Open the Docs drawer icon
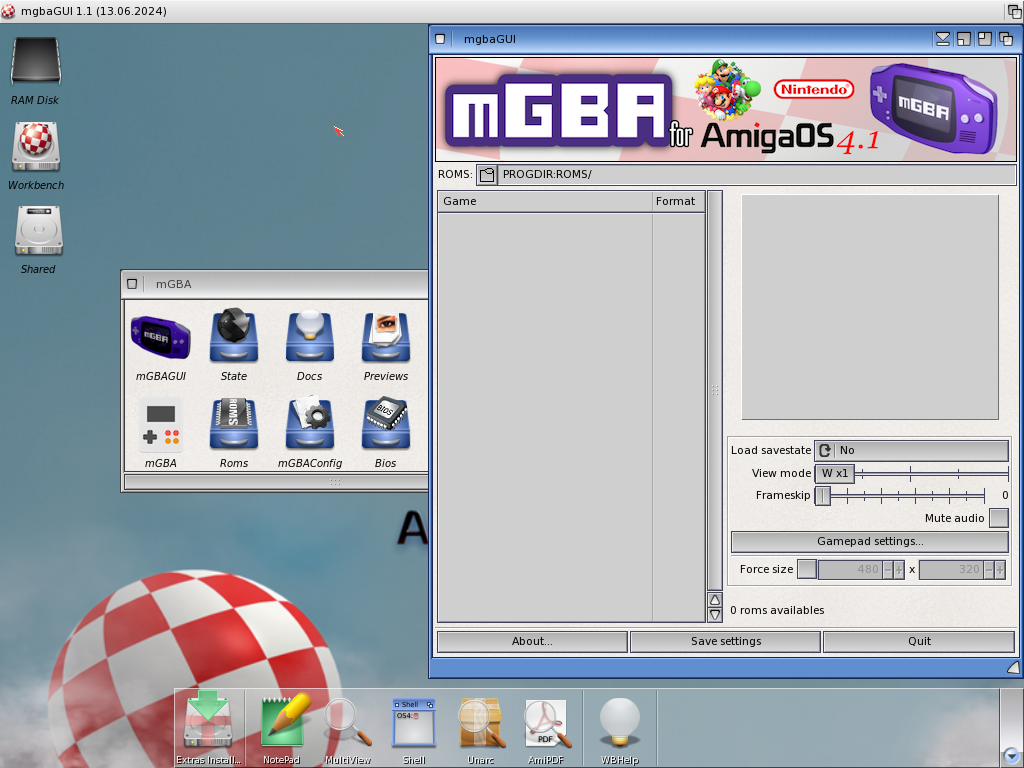 point(310,338)
